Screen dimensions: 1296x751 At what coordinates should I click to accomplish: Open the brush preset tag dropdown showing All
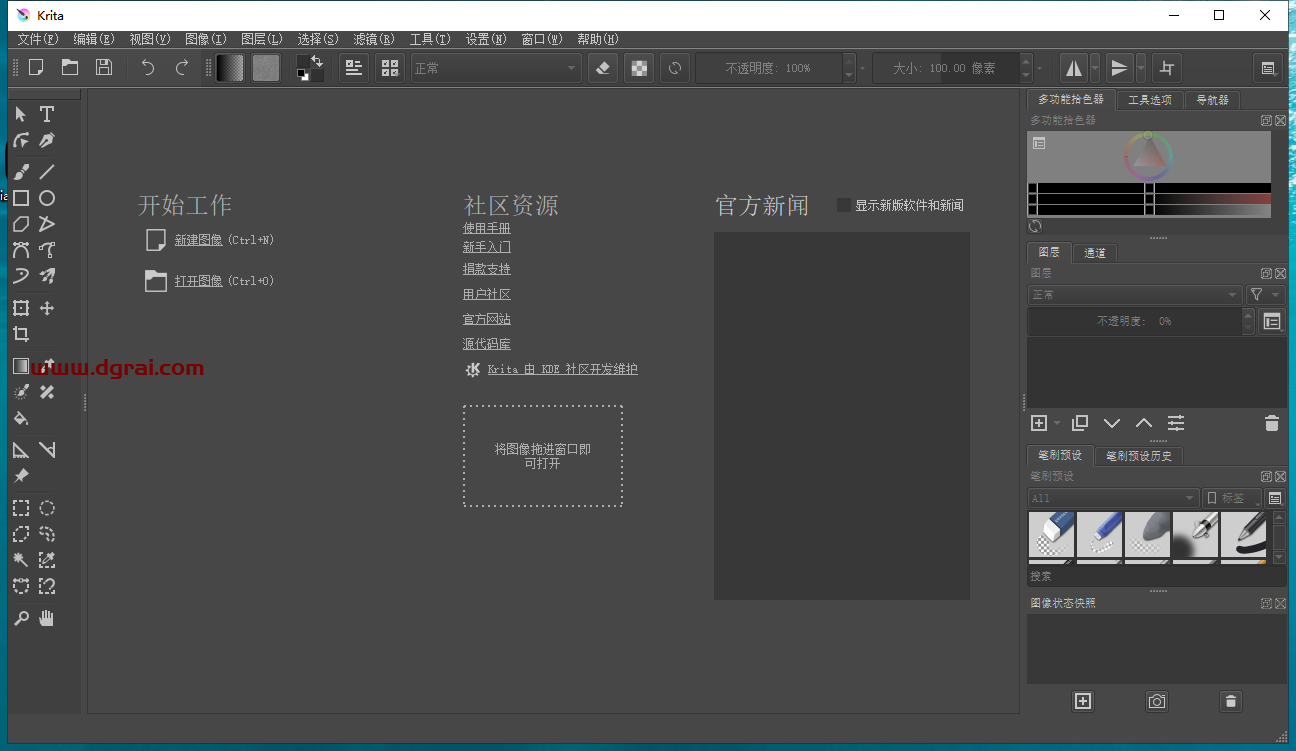click(1112, 497)
